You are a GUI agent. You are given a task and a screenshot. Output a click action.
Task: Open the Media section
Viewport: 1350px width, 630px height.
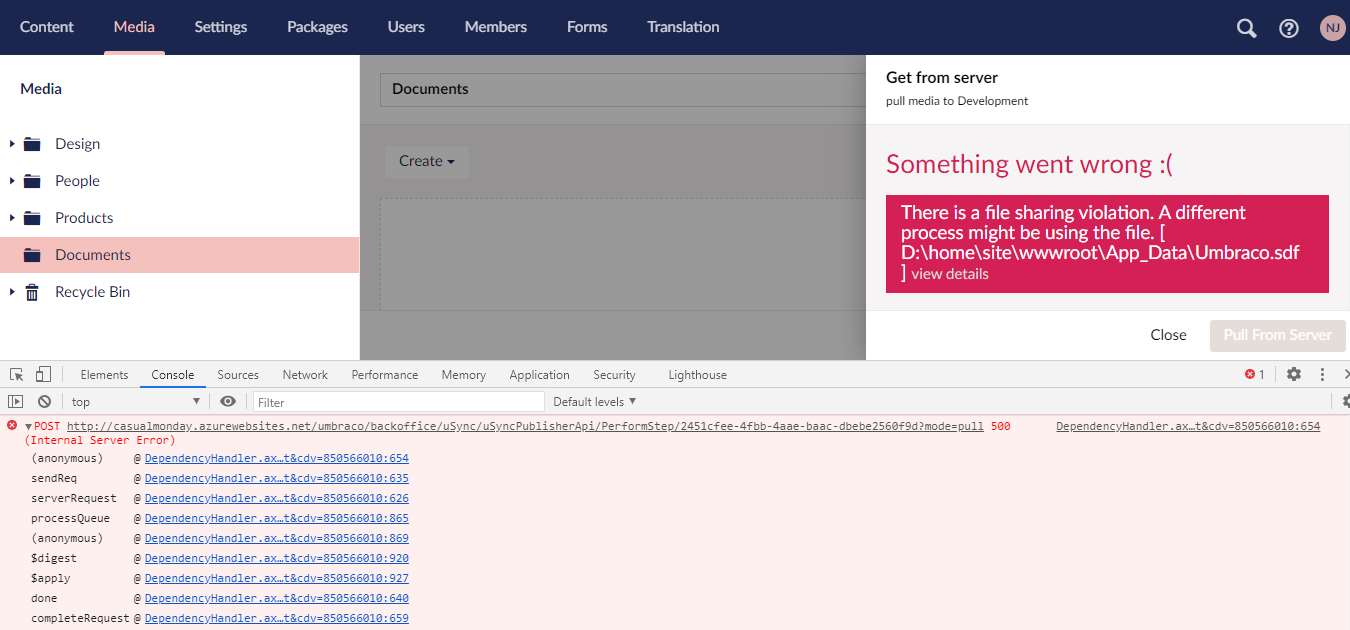[x=134, y=27]
